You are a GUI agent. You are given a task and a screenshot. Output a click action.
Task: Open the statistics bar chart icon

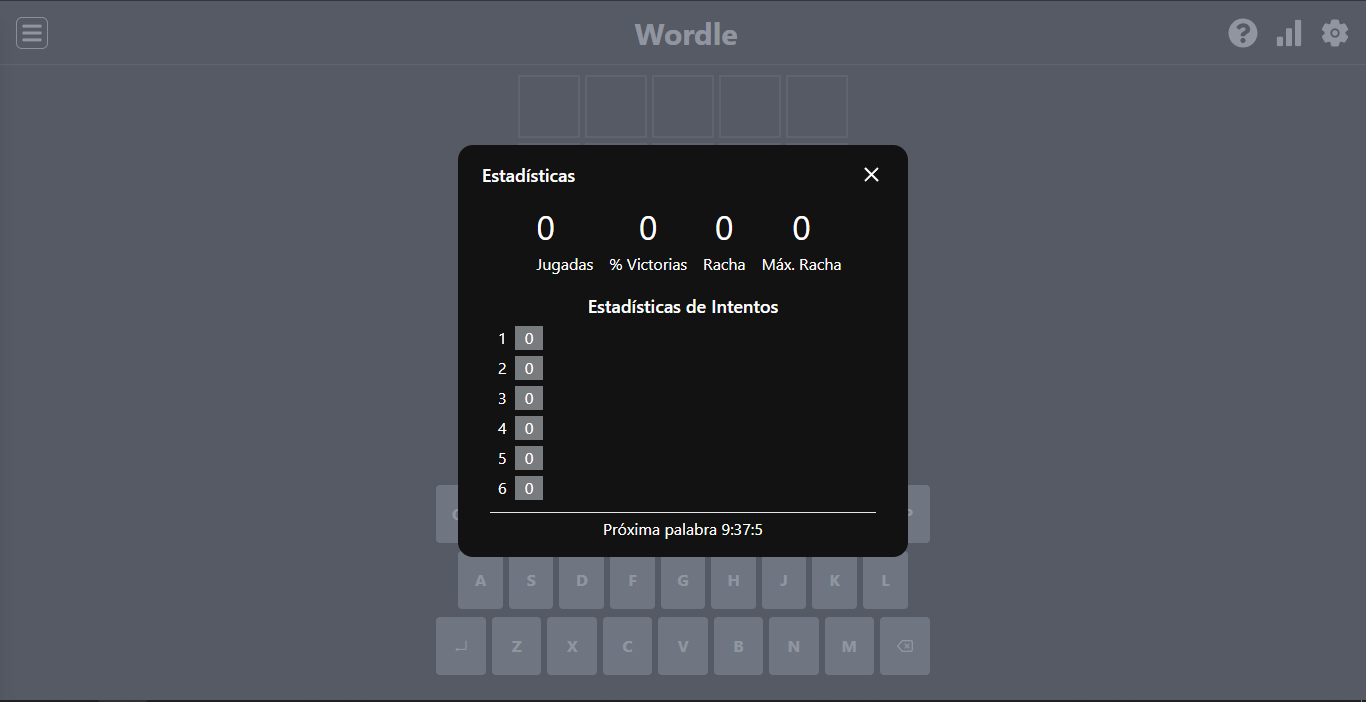[1289, 33]
